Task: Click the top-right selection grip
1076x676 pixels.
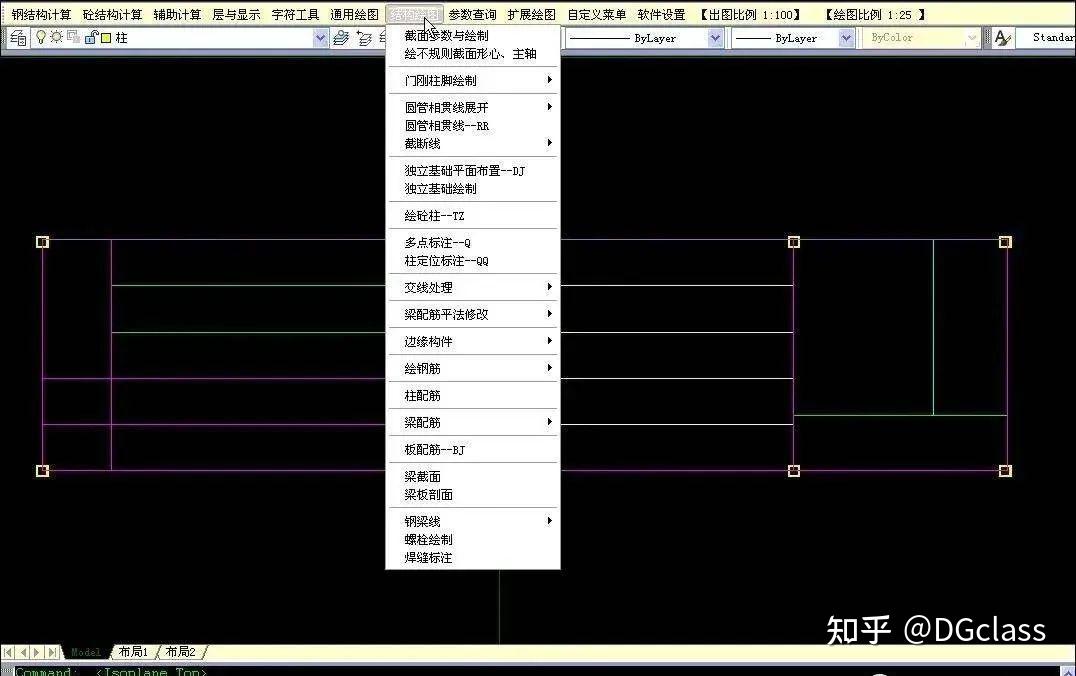Action: tap(1005, 242)
